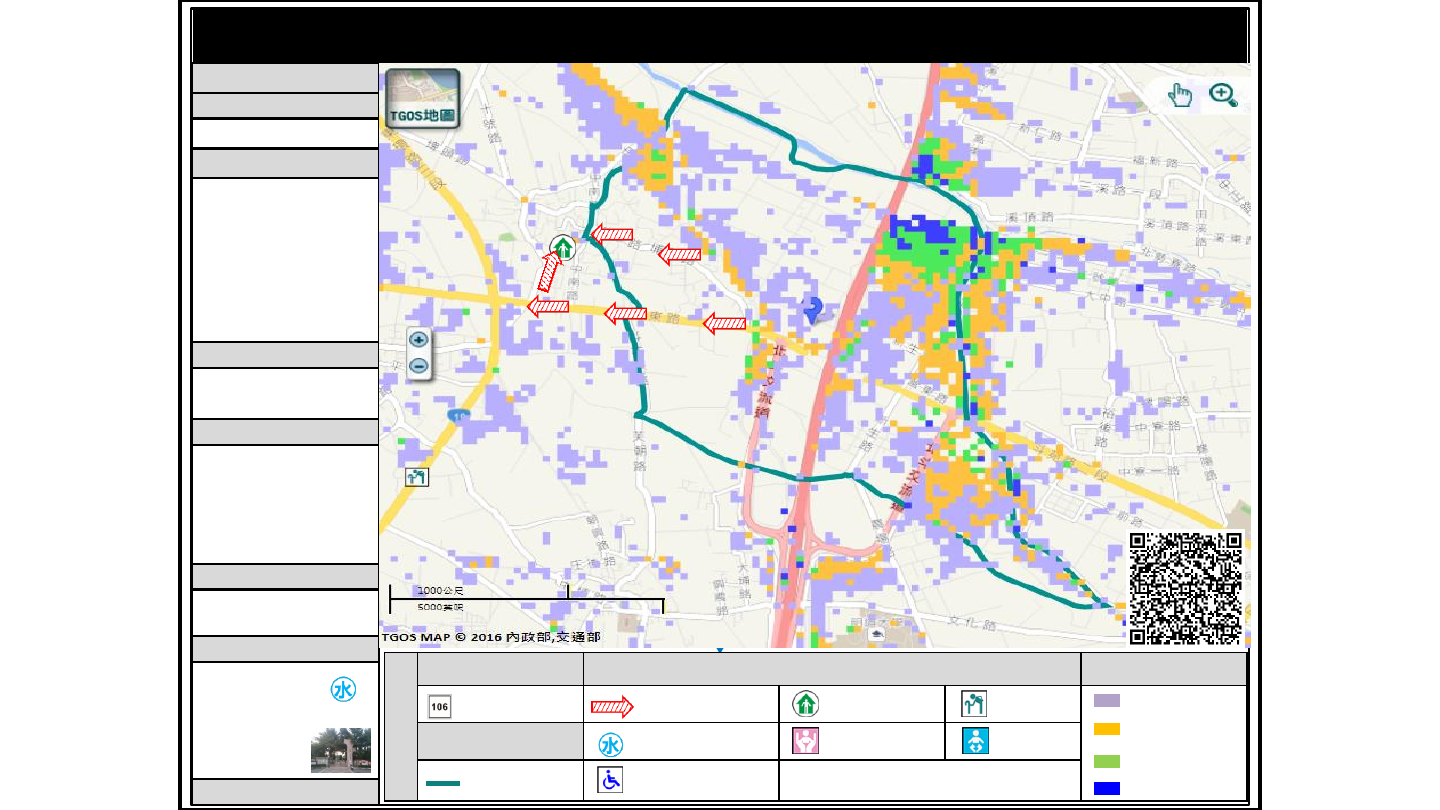This screenshot has height=810, width=1440.
Task: Click the blue location pin on the map
Action: point(813,310)
